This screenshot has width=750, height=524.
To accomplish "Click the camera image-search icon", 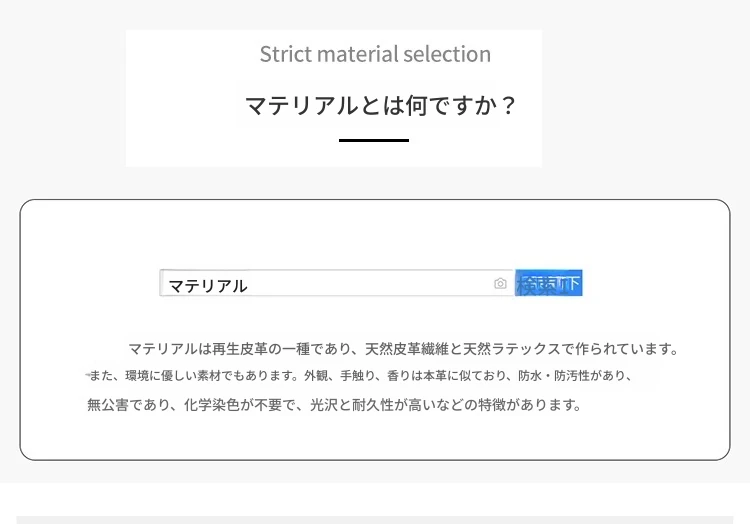I will point(500,284).
